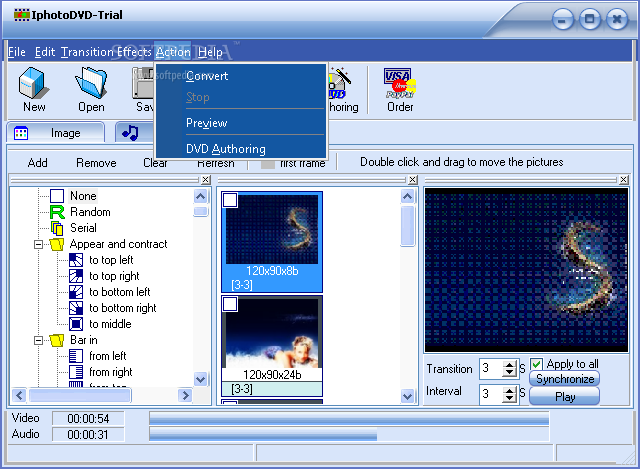Choose Convert from the Action menu
Image resolution: width=640 pixels, height=469 pixels.
[241, 76]
